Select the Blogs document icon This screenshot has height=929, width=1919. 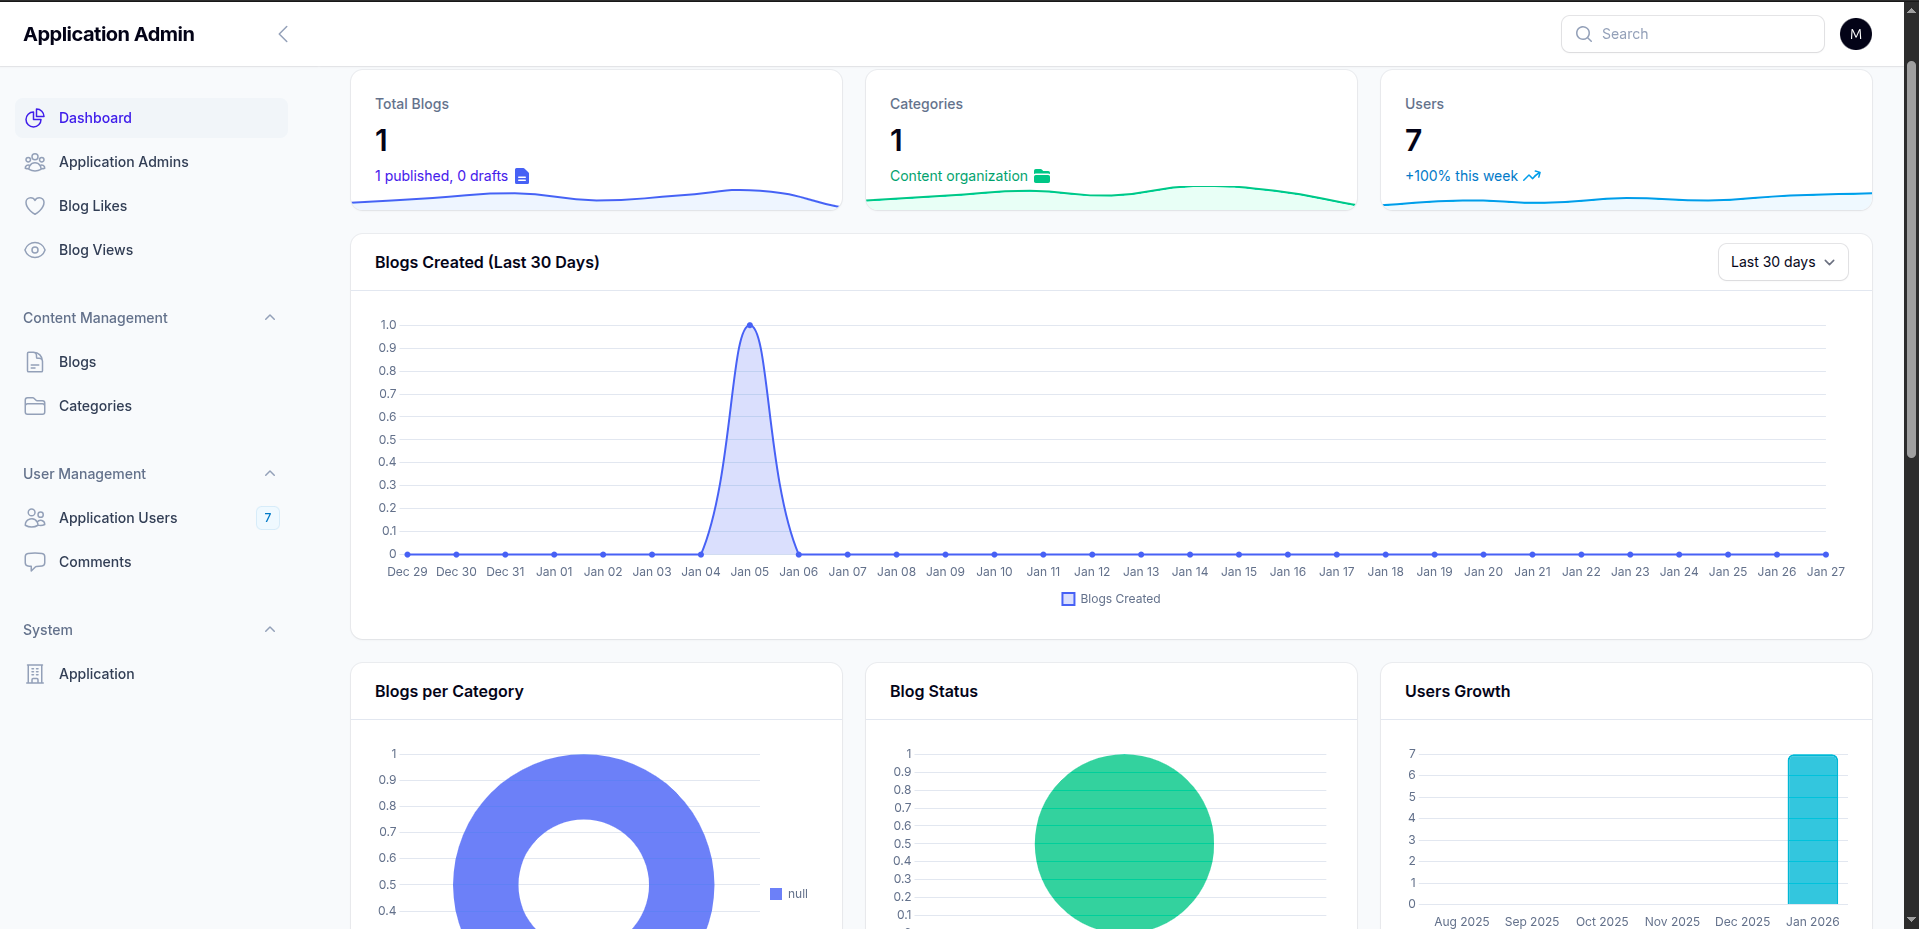(x=35, y=361)
